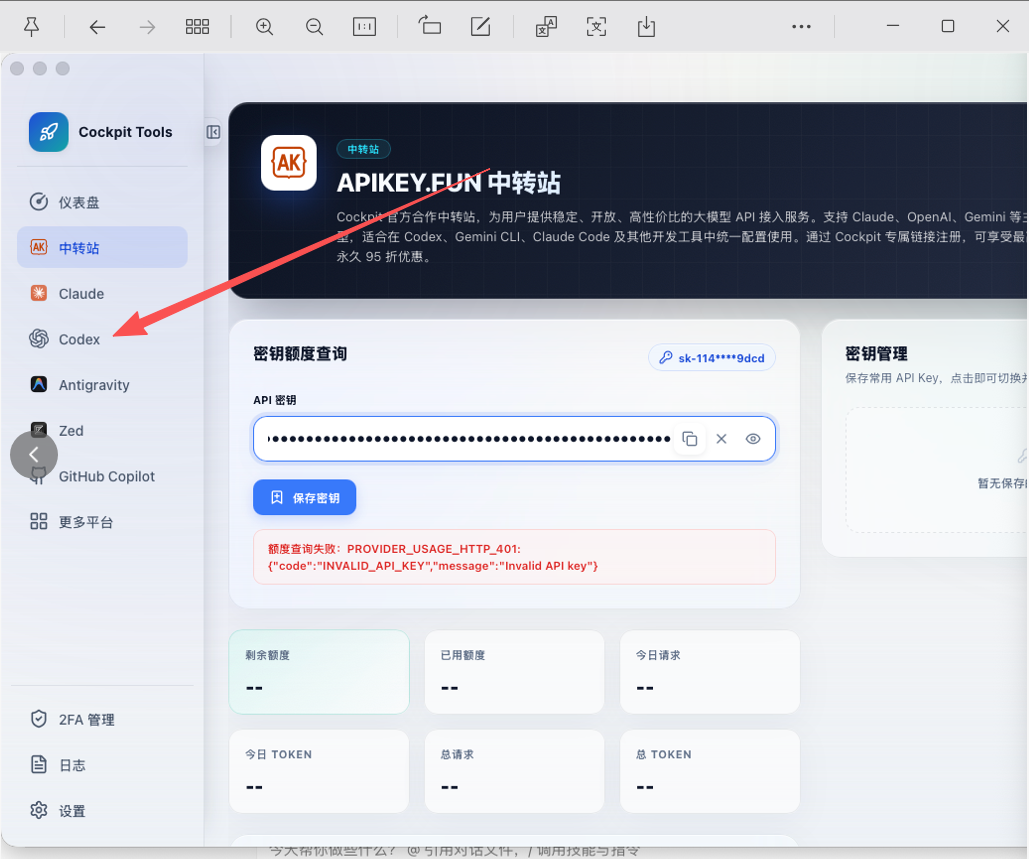Show image at actual 1:1 size
The width and height of the screenshot is (1029, 859).
coord(364,27)
